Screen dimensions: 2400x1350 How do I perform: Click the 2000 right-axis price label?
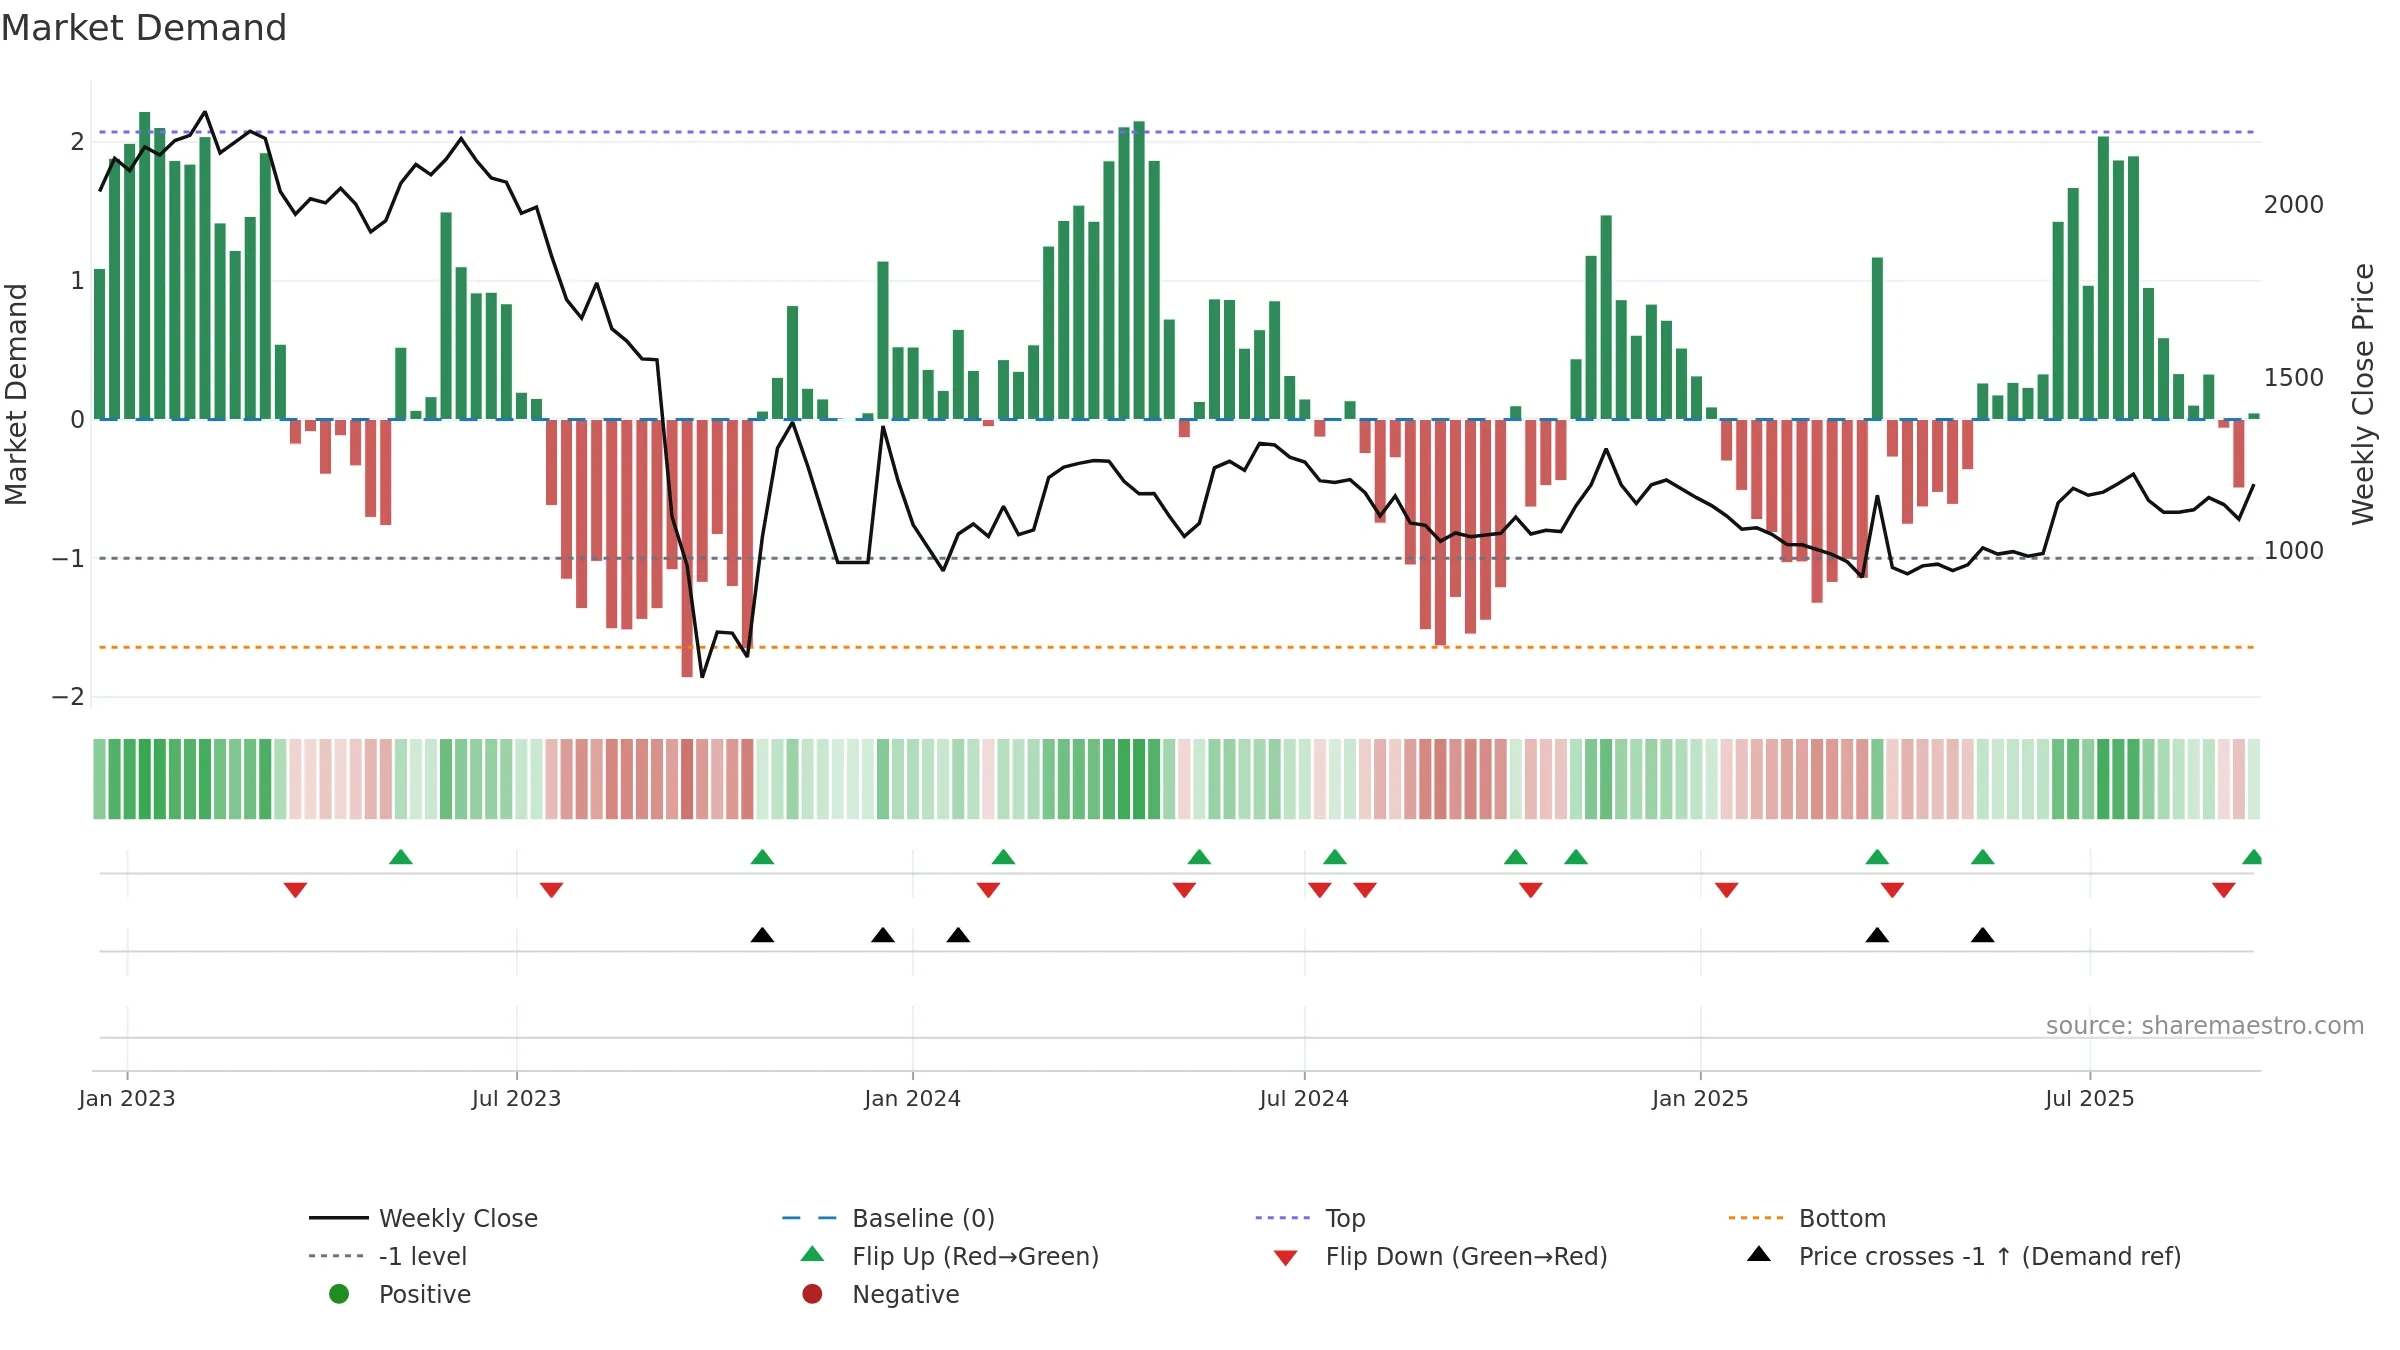tap(2294, 205)
